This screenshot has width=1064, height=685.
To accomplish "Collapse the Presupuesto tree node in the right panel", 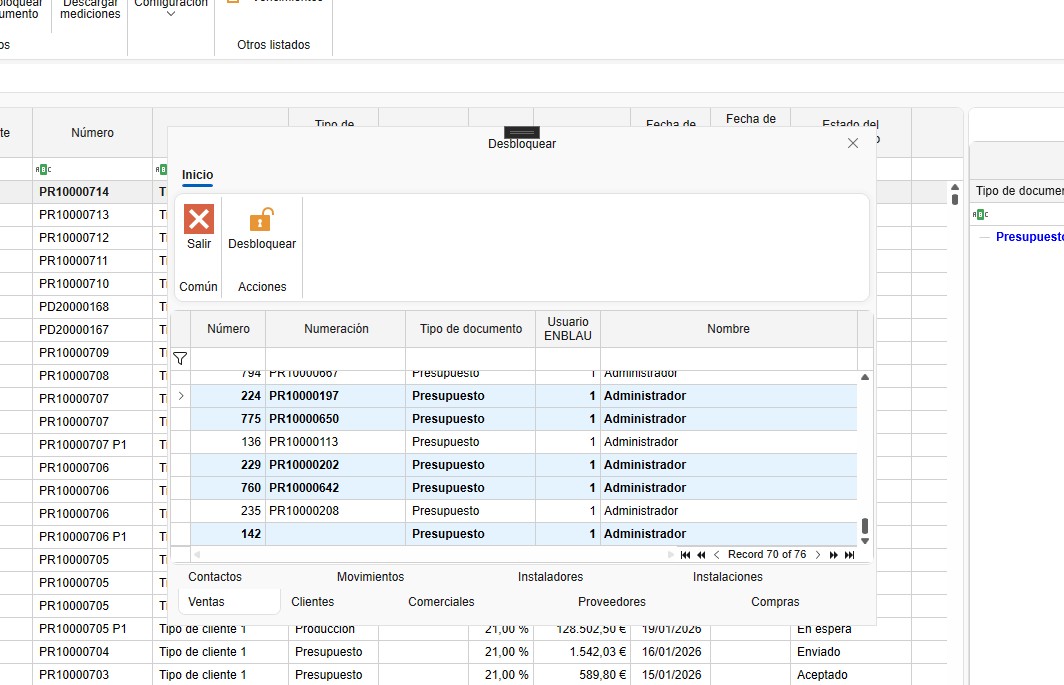I will tap(984, 237).
